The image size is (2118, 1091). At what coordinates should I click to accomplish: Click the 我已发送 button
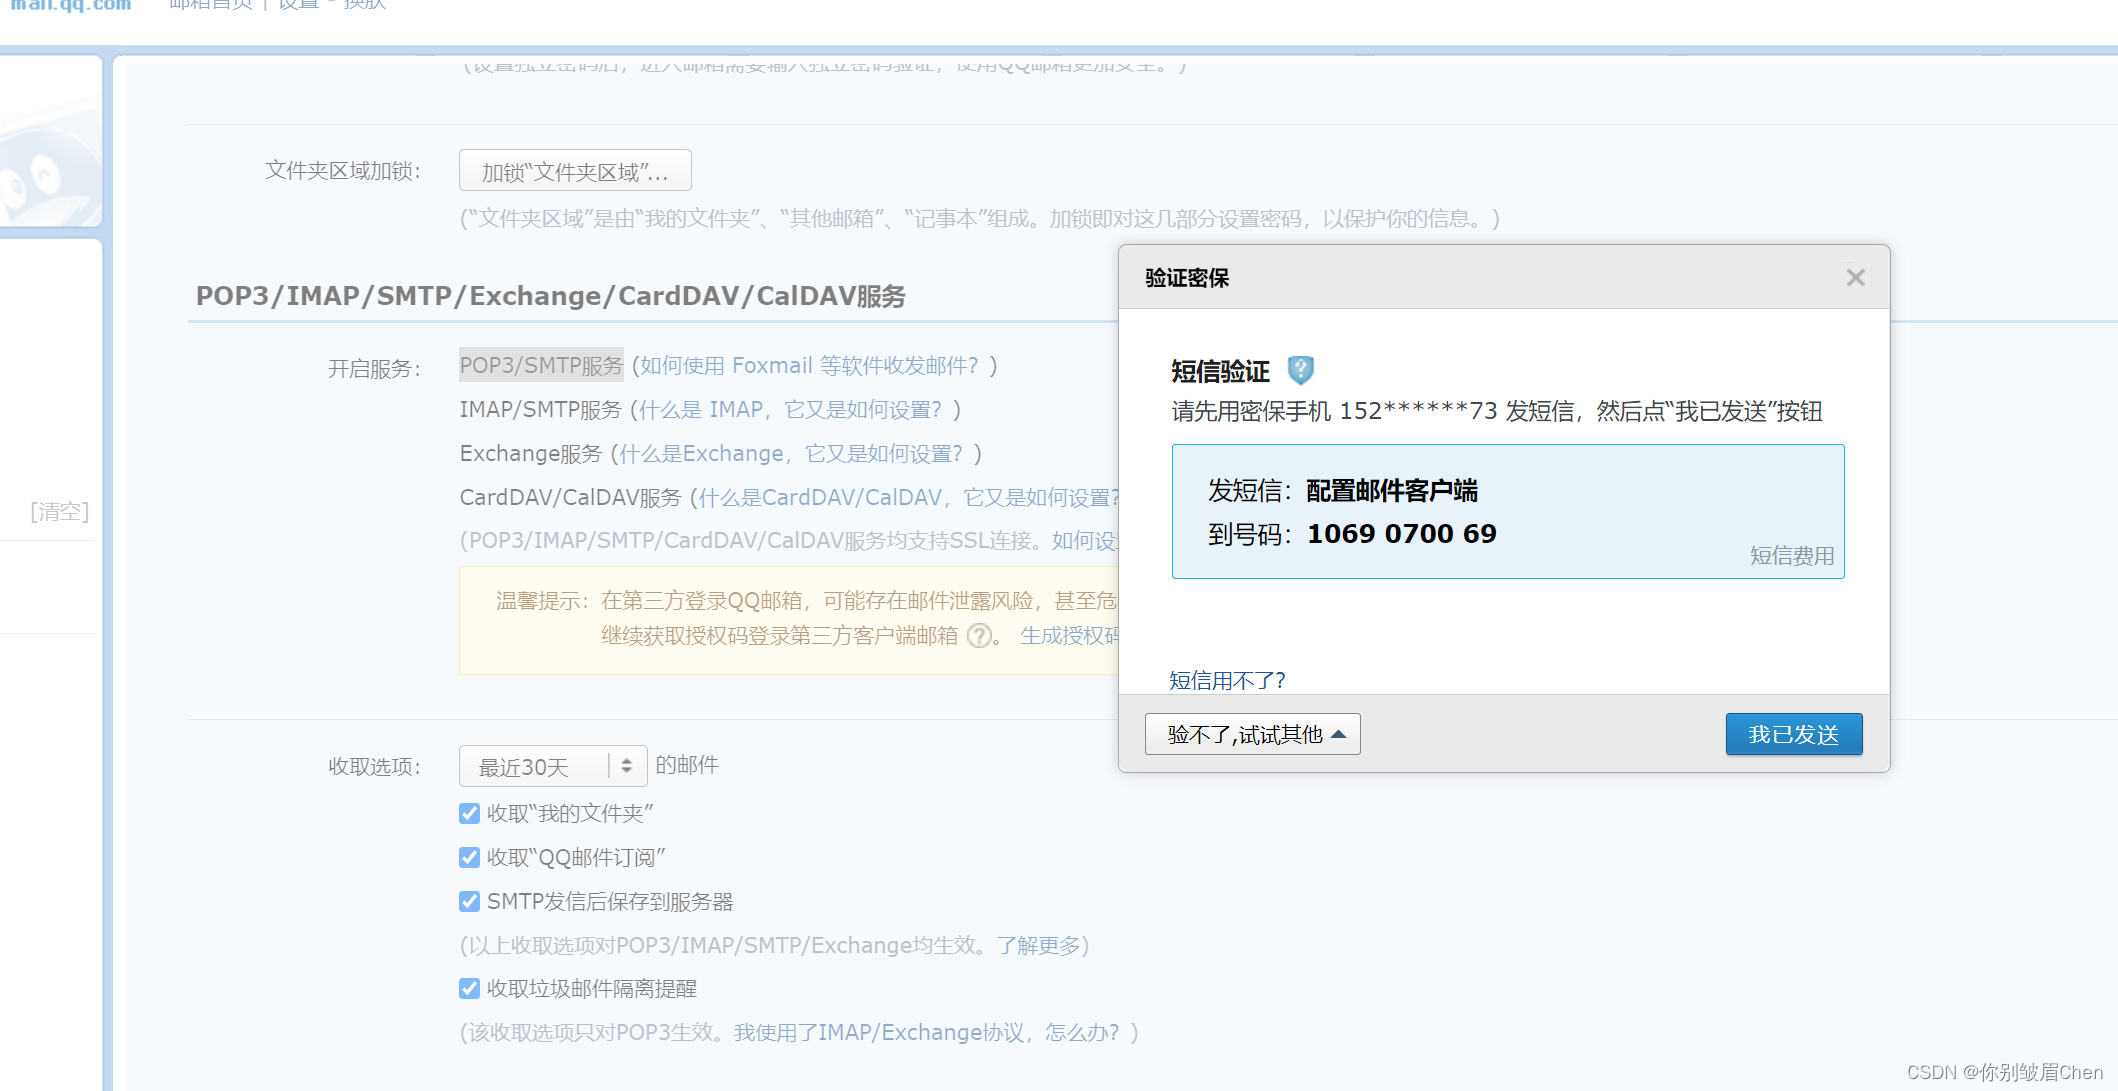tap(1794, 734)
